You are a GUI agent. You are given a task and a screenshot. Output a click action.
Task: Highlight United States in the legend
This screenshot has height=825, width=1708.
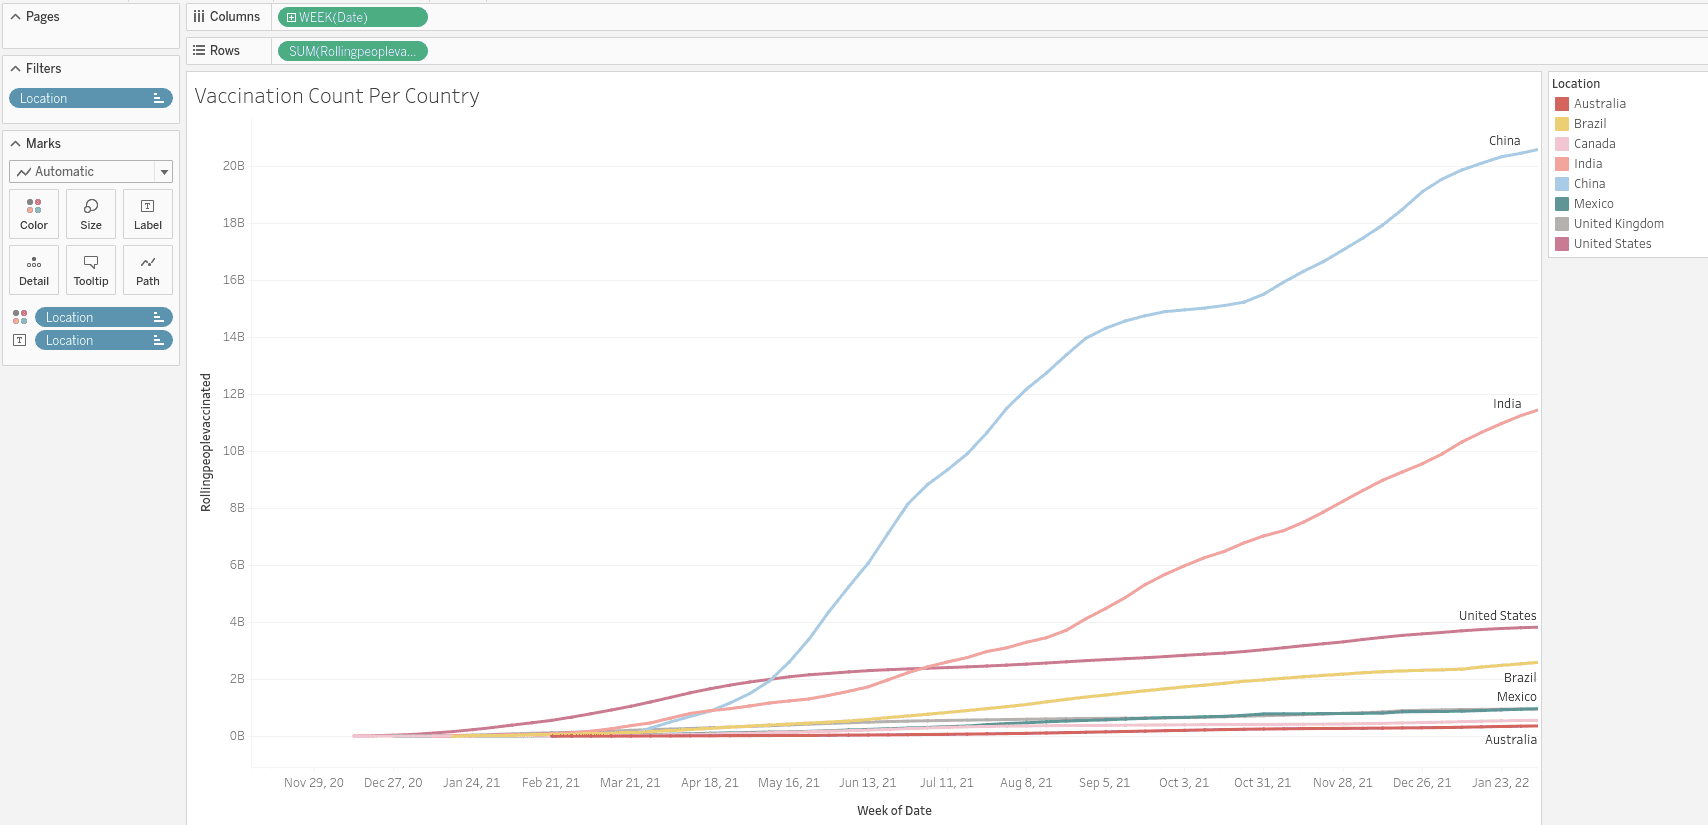point(1612,244)
